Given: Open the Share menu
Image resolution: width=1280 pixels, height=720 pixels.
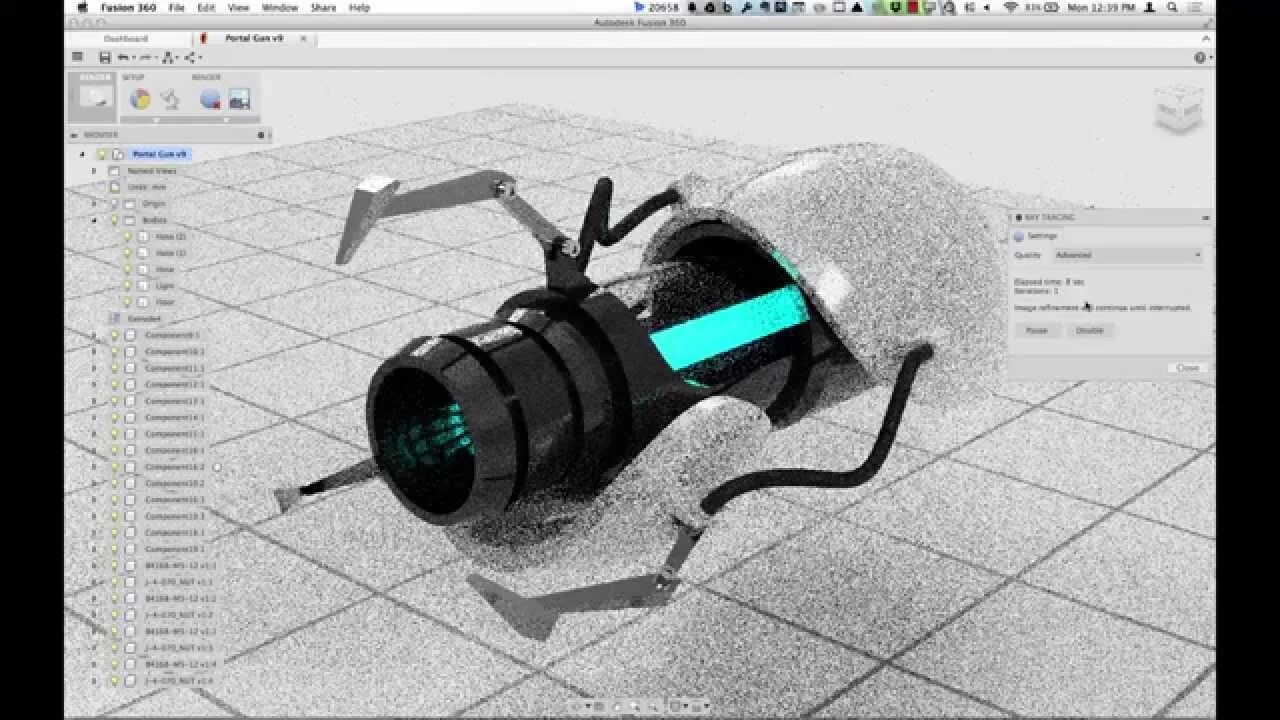Looking at the screenshot, I should (x=323, y=7).
